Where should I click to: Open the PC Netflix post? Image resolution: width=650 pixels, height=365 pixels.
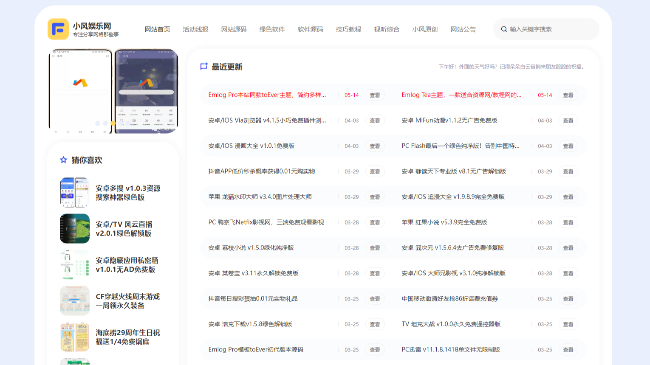tap(266, 222)
